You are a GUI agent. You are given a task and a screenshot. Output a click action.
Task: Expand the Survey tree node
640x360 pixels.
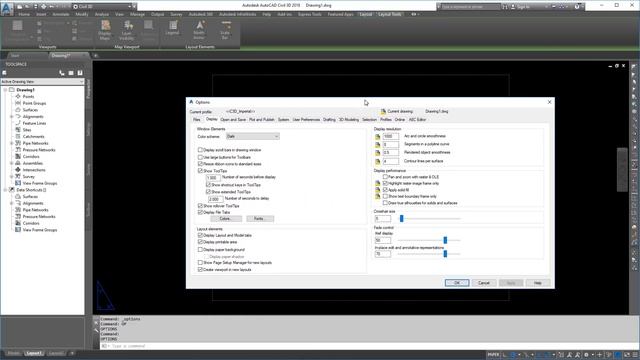11,176
